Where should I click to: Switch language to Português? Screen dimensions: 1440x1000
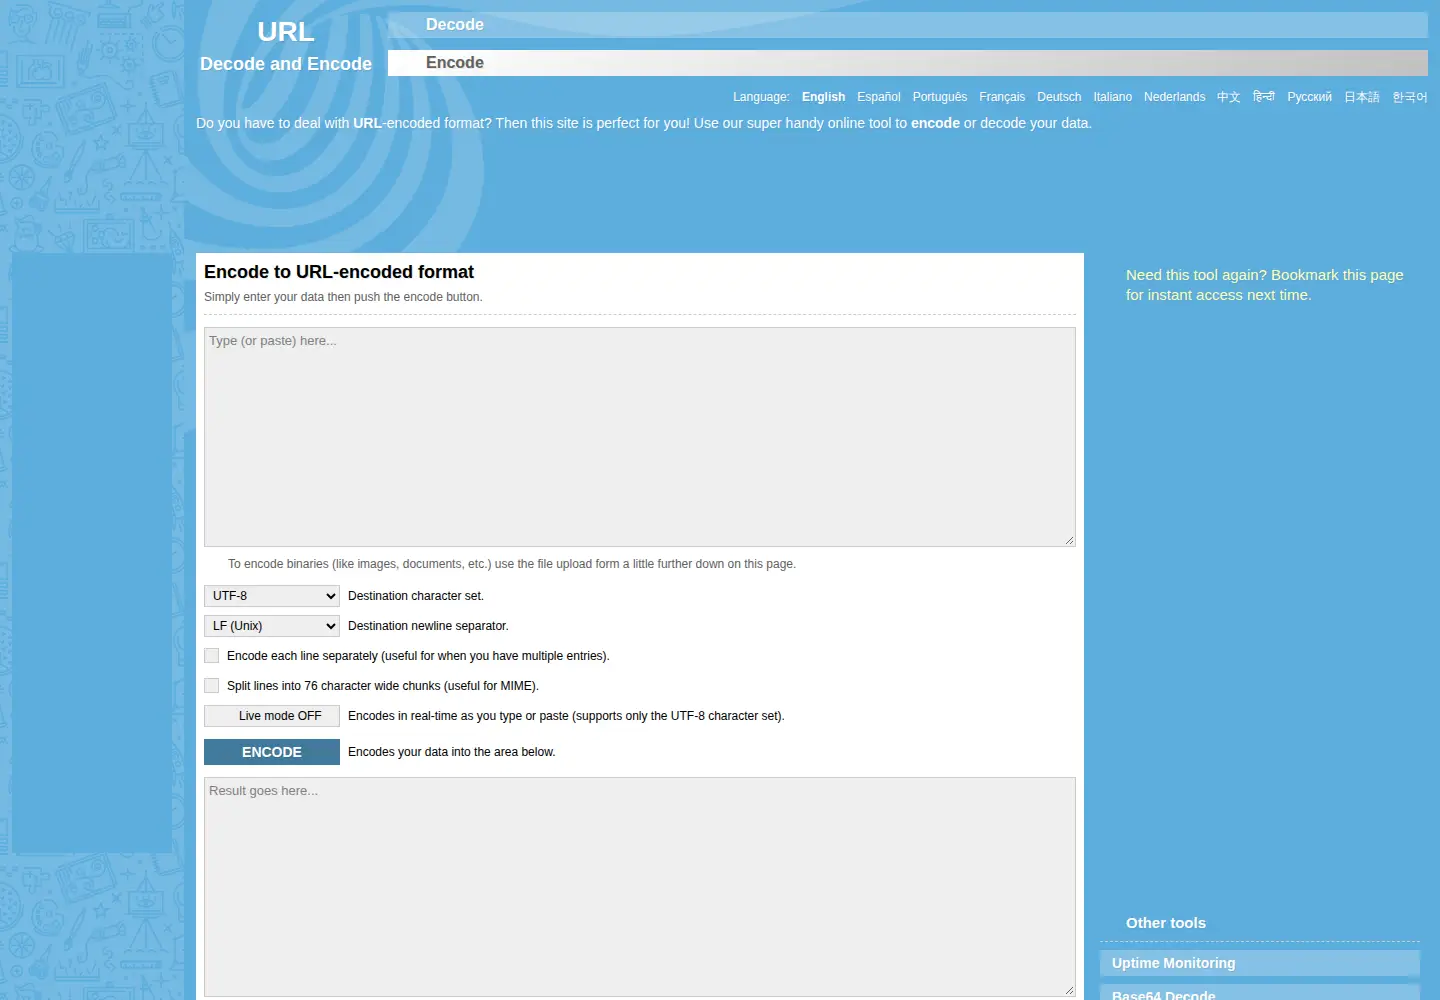[x=939, y=97]
